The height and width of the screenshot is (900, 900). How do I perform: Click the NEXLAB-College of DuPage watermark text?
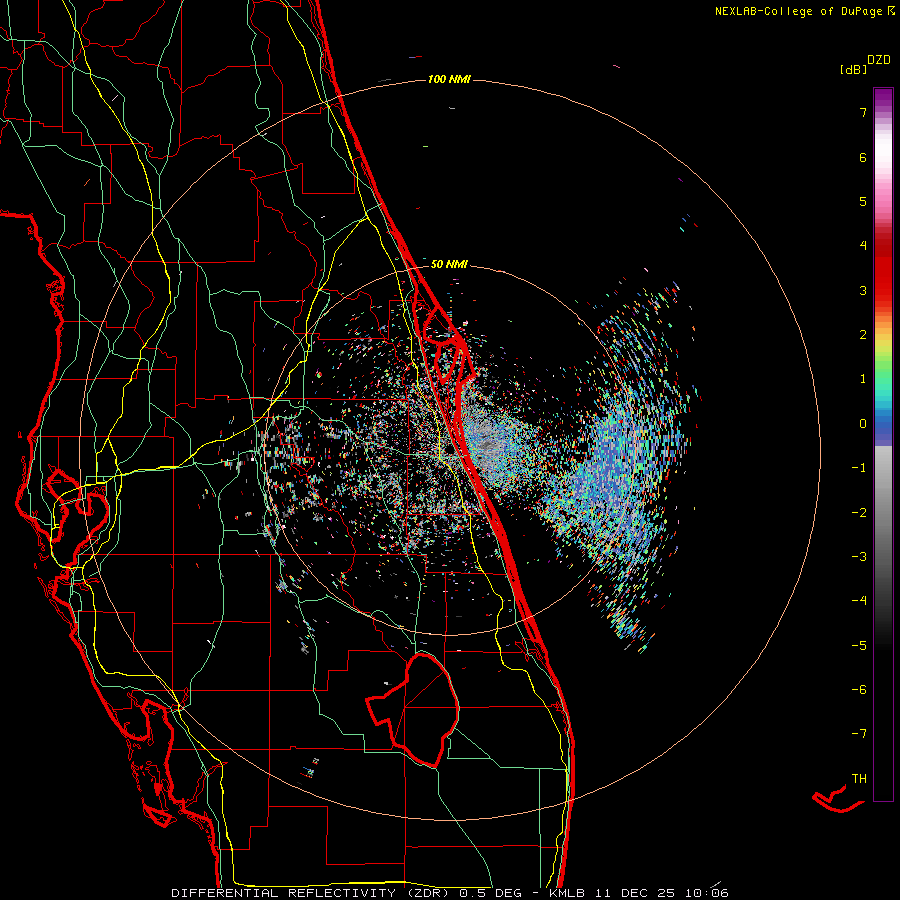[x=804, y=11]
